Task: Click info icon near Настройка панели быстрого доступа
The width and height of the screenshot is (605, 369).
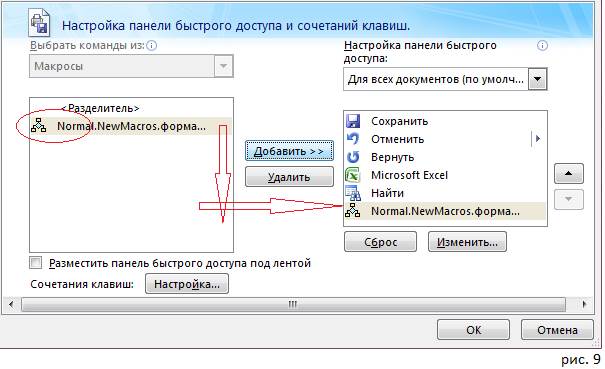Action: tap(542, 46)
